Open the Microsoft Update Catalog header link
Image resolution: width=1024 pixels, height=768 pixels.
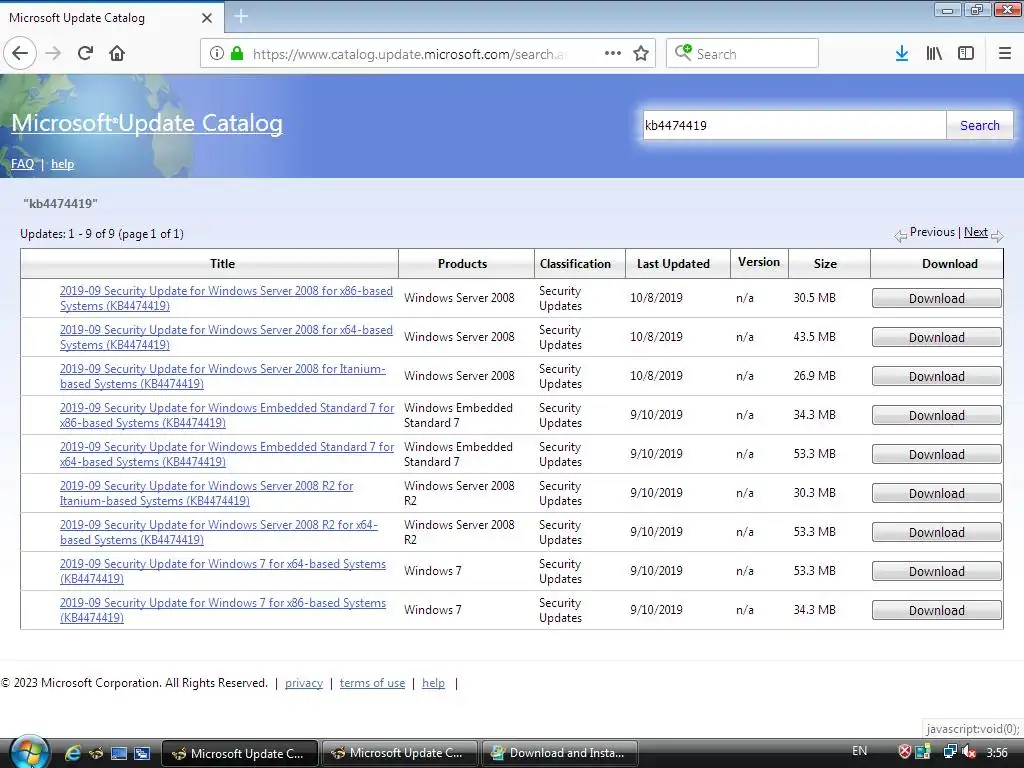click(x=147, y=123)
